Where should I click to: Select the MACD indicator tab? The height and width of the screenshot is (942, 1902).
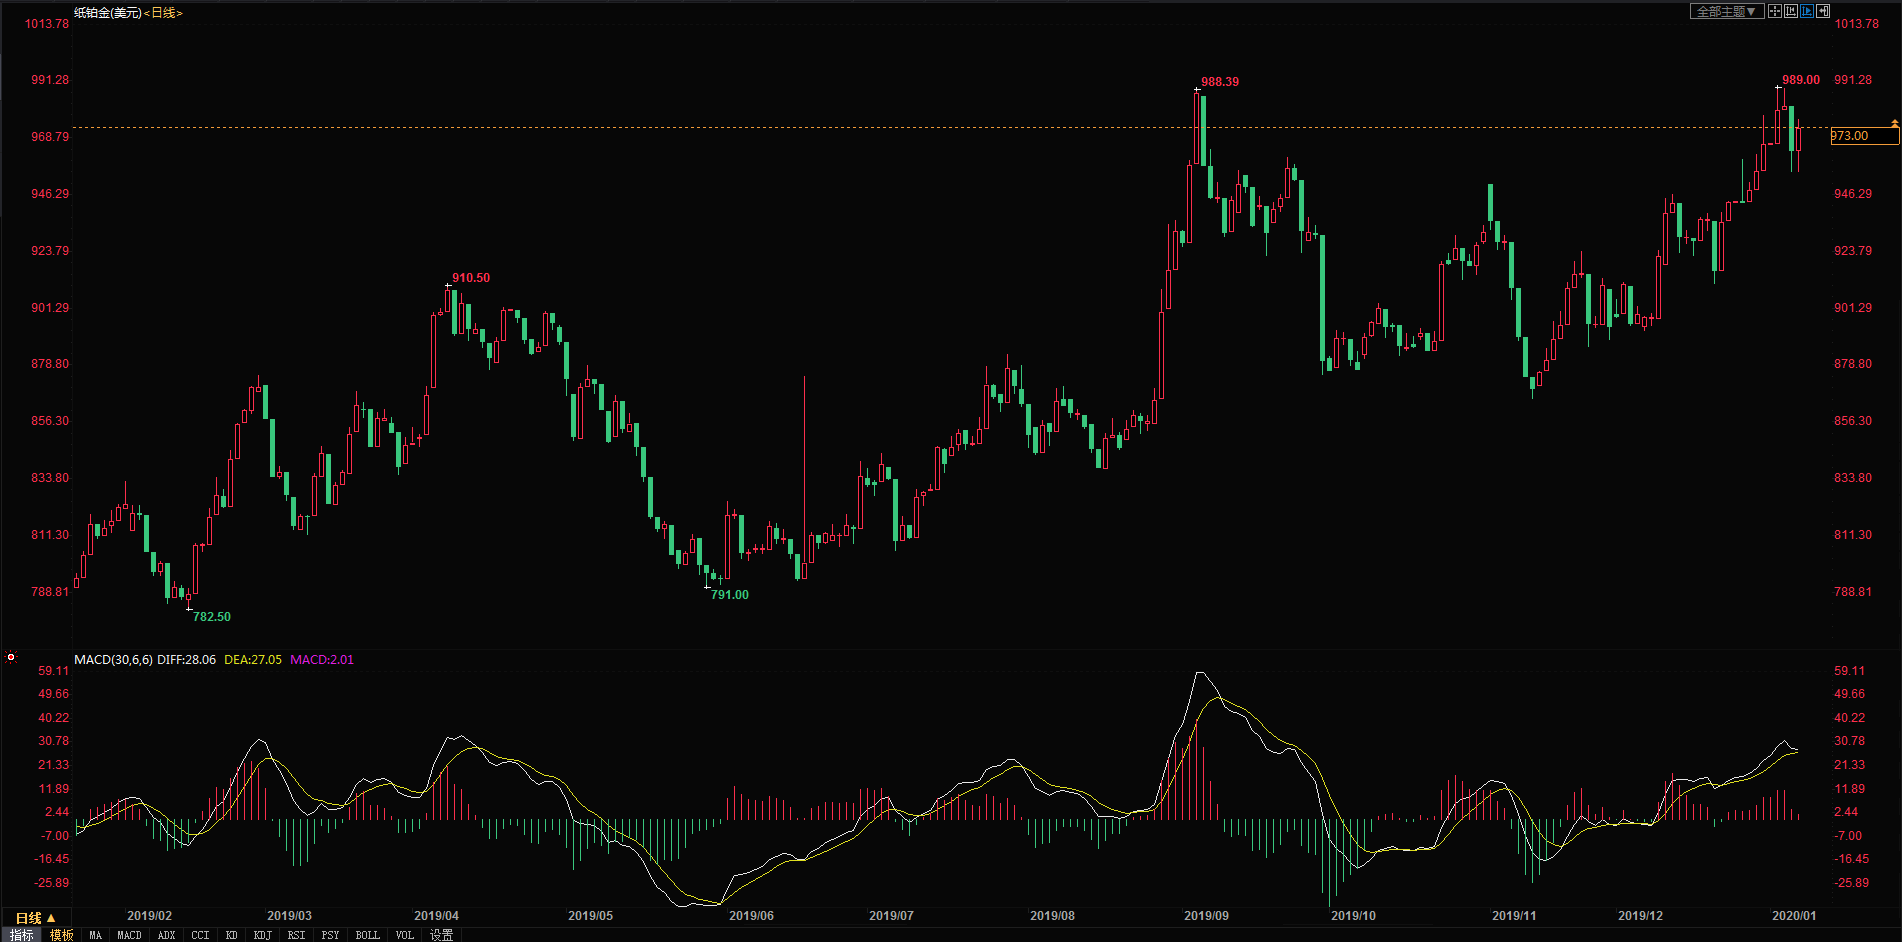tap(129, 935)
